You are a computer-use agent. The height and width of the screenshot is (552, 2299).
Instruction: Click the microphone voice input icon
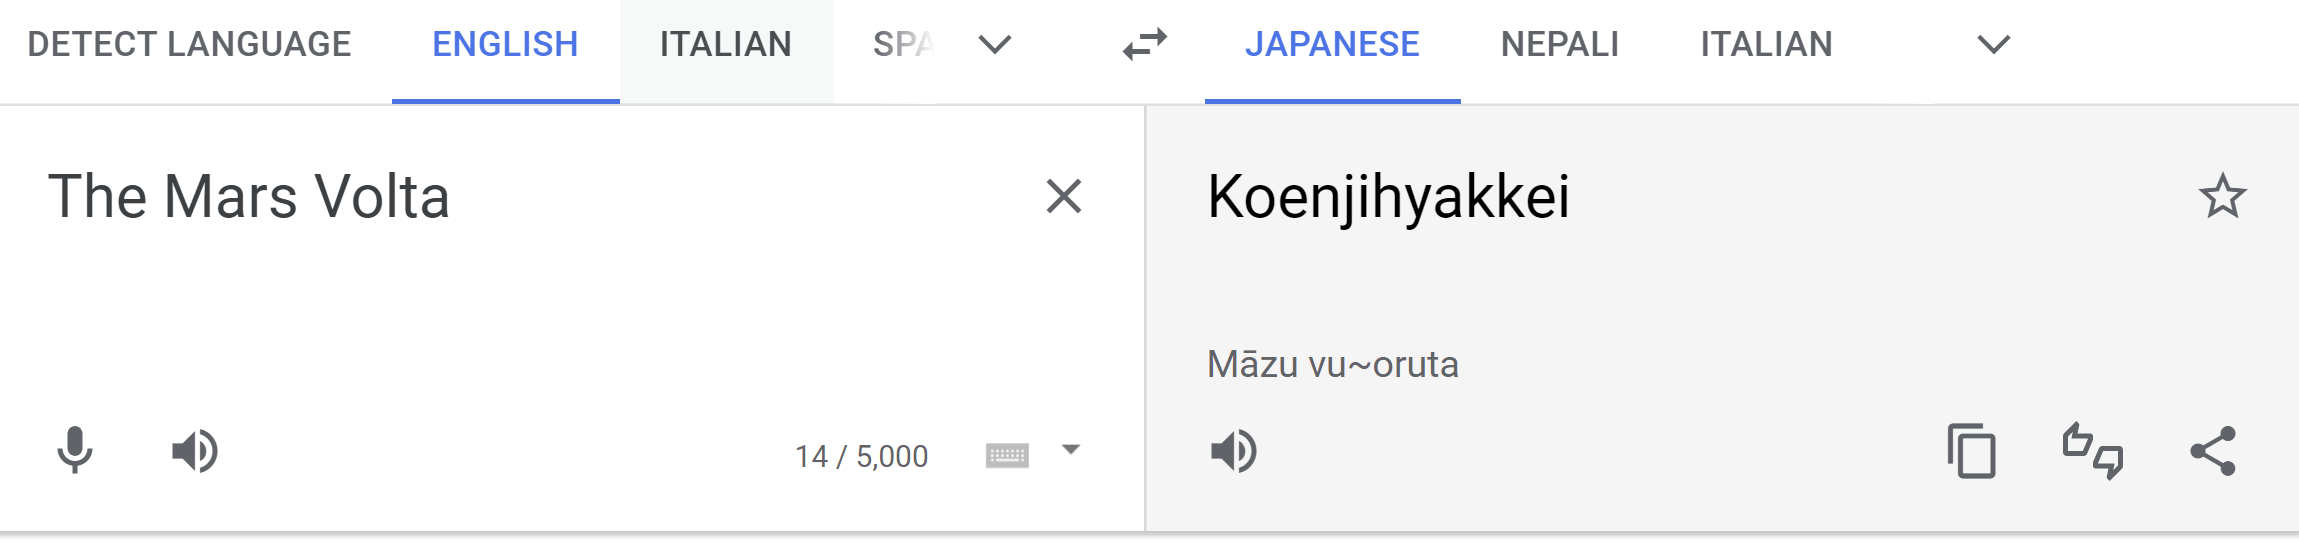[x=75, y=451]
